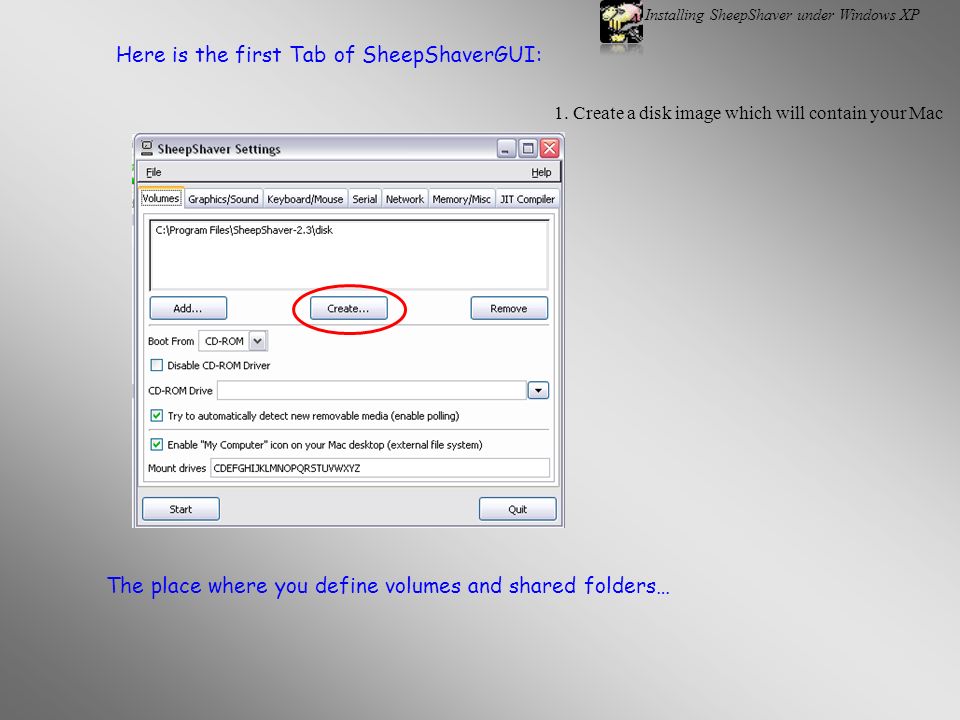Select the C:\Program Files\SheepShaver-2.3\disk volume entry
Screen dimensions: 960x720
tap(244, 230)
